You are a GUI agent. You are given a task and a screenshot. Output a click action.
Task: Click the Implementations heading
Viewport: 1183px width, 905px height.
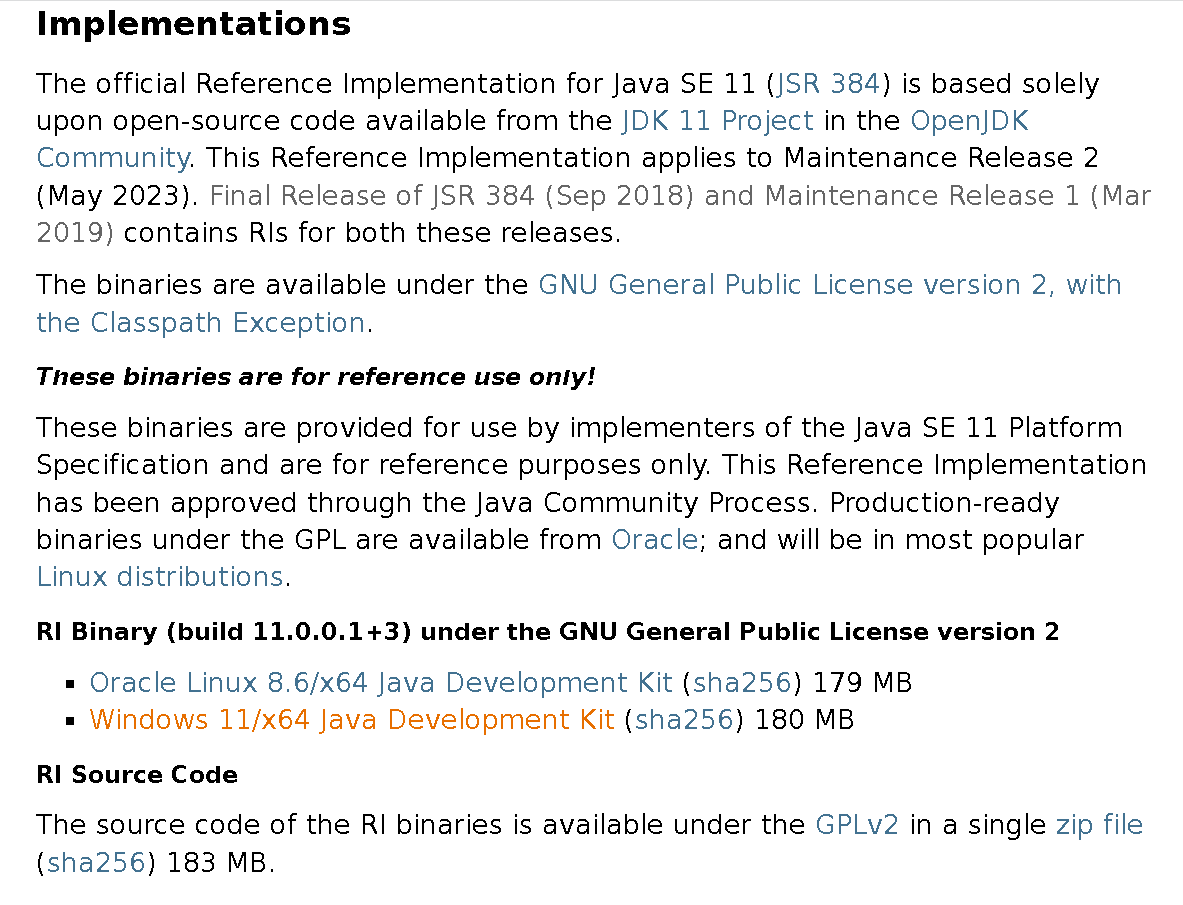tap(194, 24)
